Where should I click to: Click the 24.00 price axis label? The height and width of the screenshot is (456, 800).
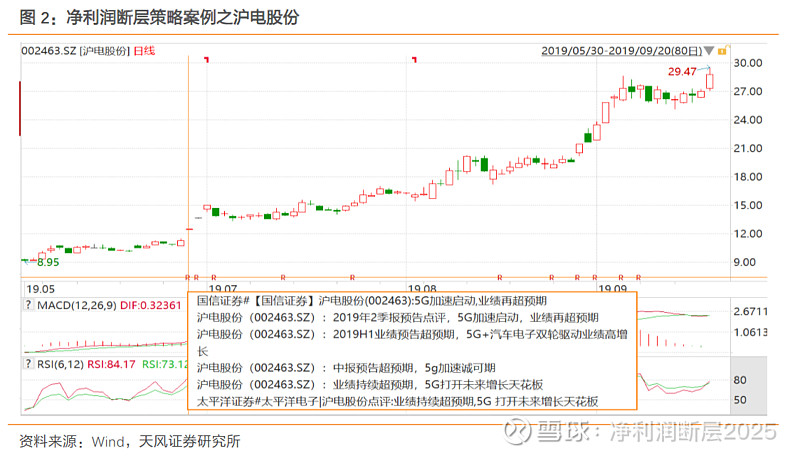pos(748,120)
